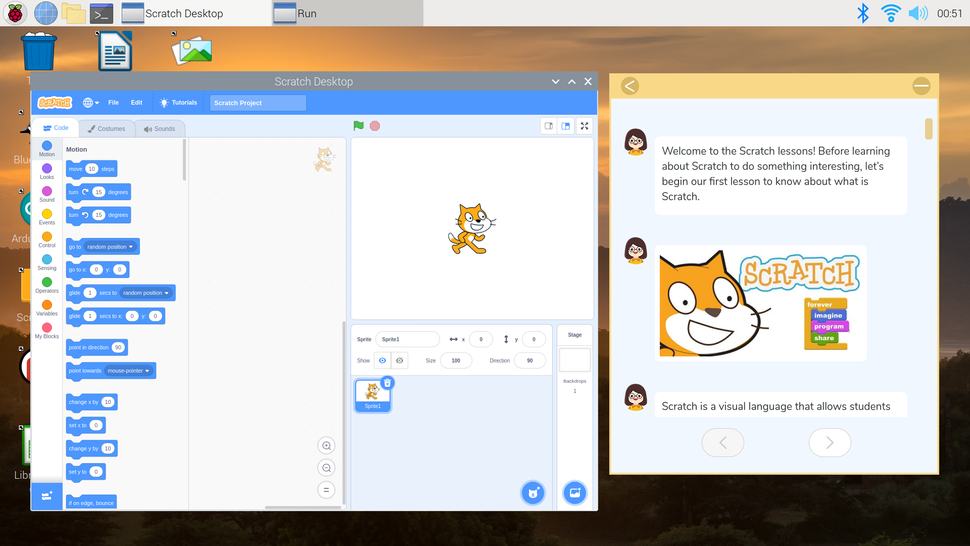Delete Sprite1 with the trash icon
The image size is (970, 546).
click(387, 383)
